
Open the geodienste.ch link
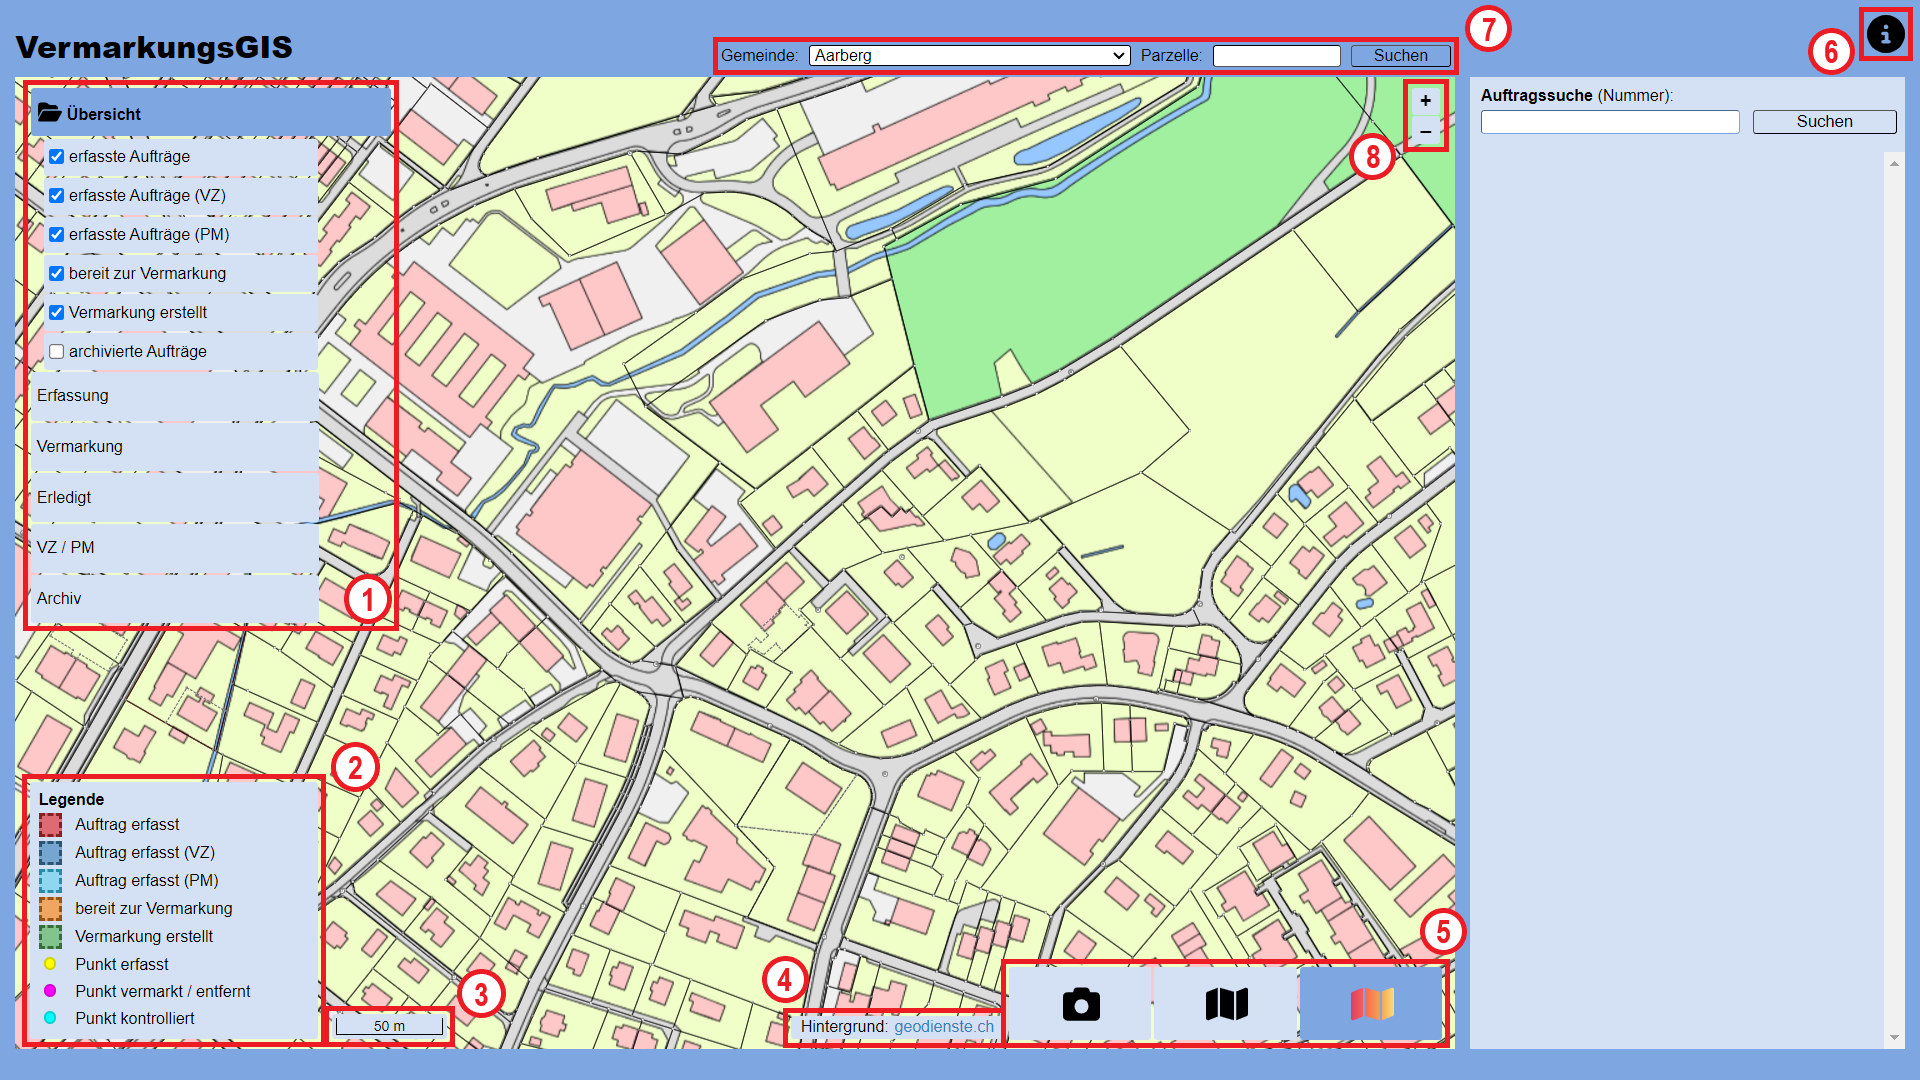click(x=944, y=1026)
